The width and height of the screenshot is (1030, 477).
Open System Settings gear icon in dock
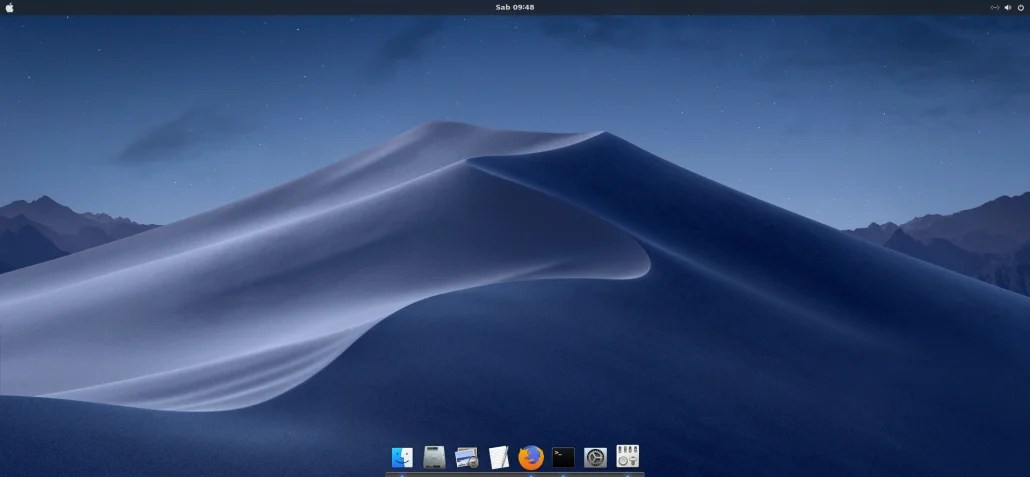pos(595,457)
